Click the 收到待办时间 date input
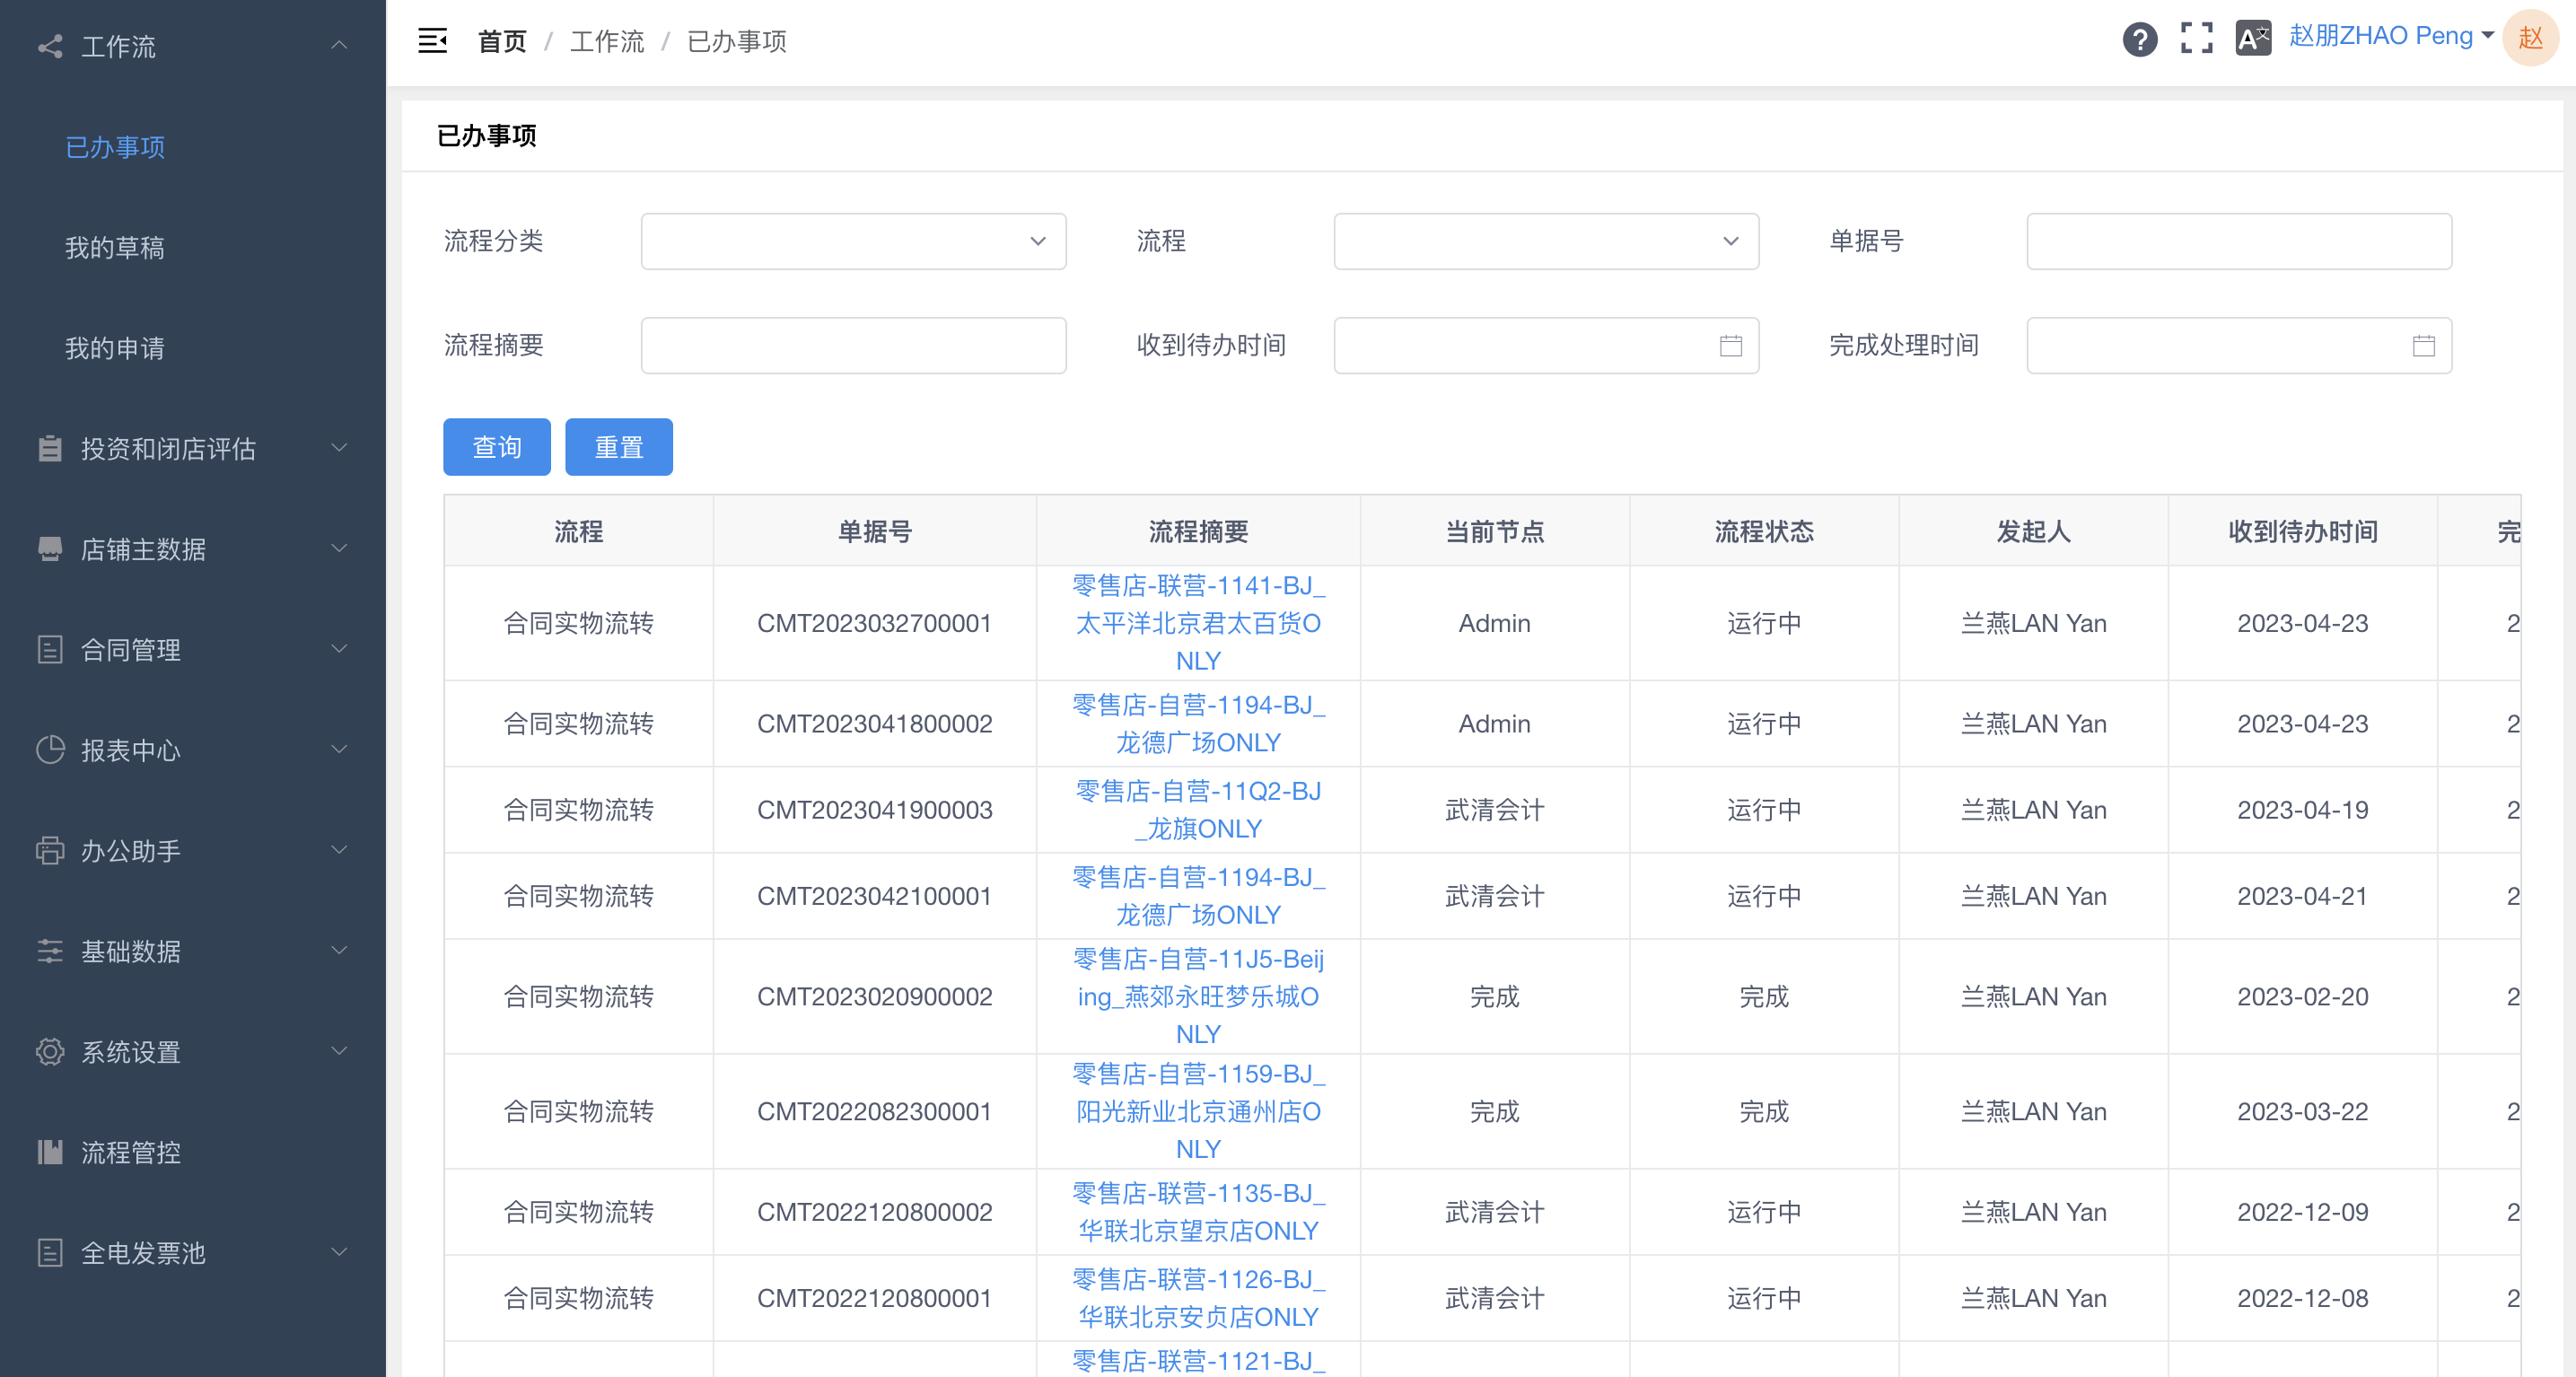This screenshot has width=2576, height=1377. [1546, 346]
